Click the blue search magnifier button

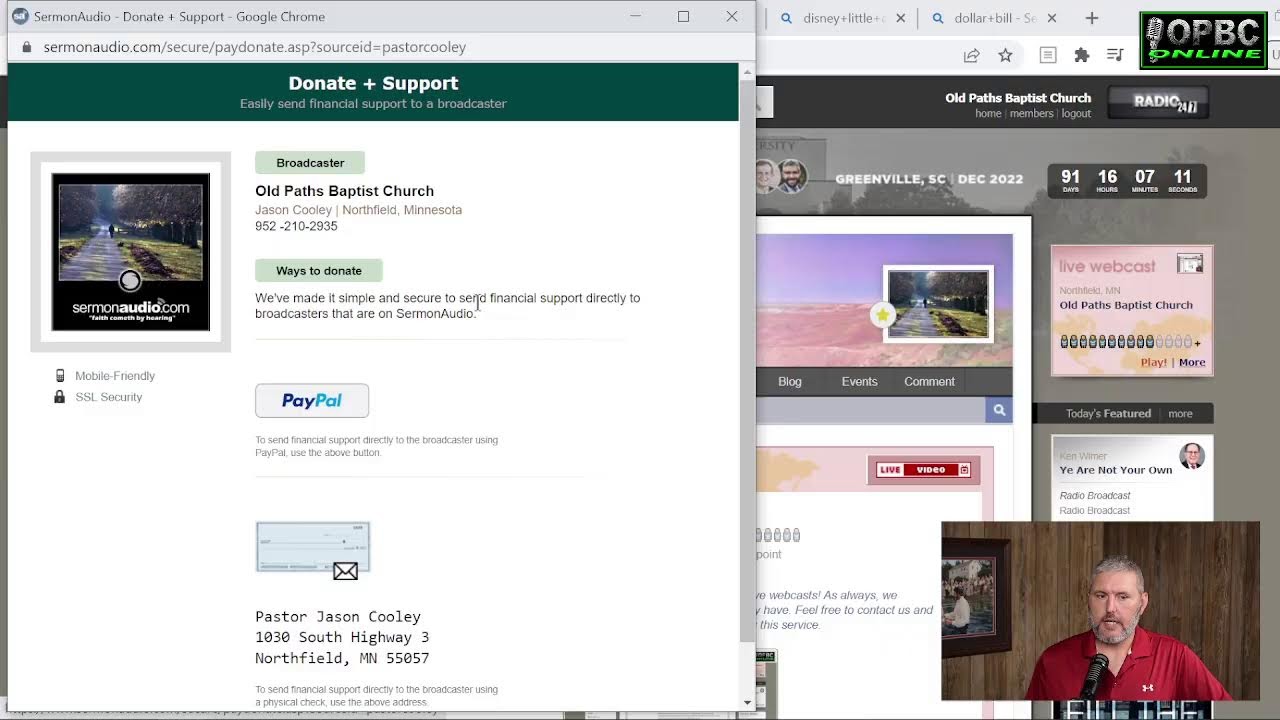[x=998, y=410]
